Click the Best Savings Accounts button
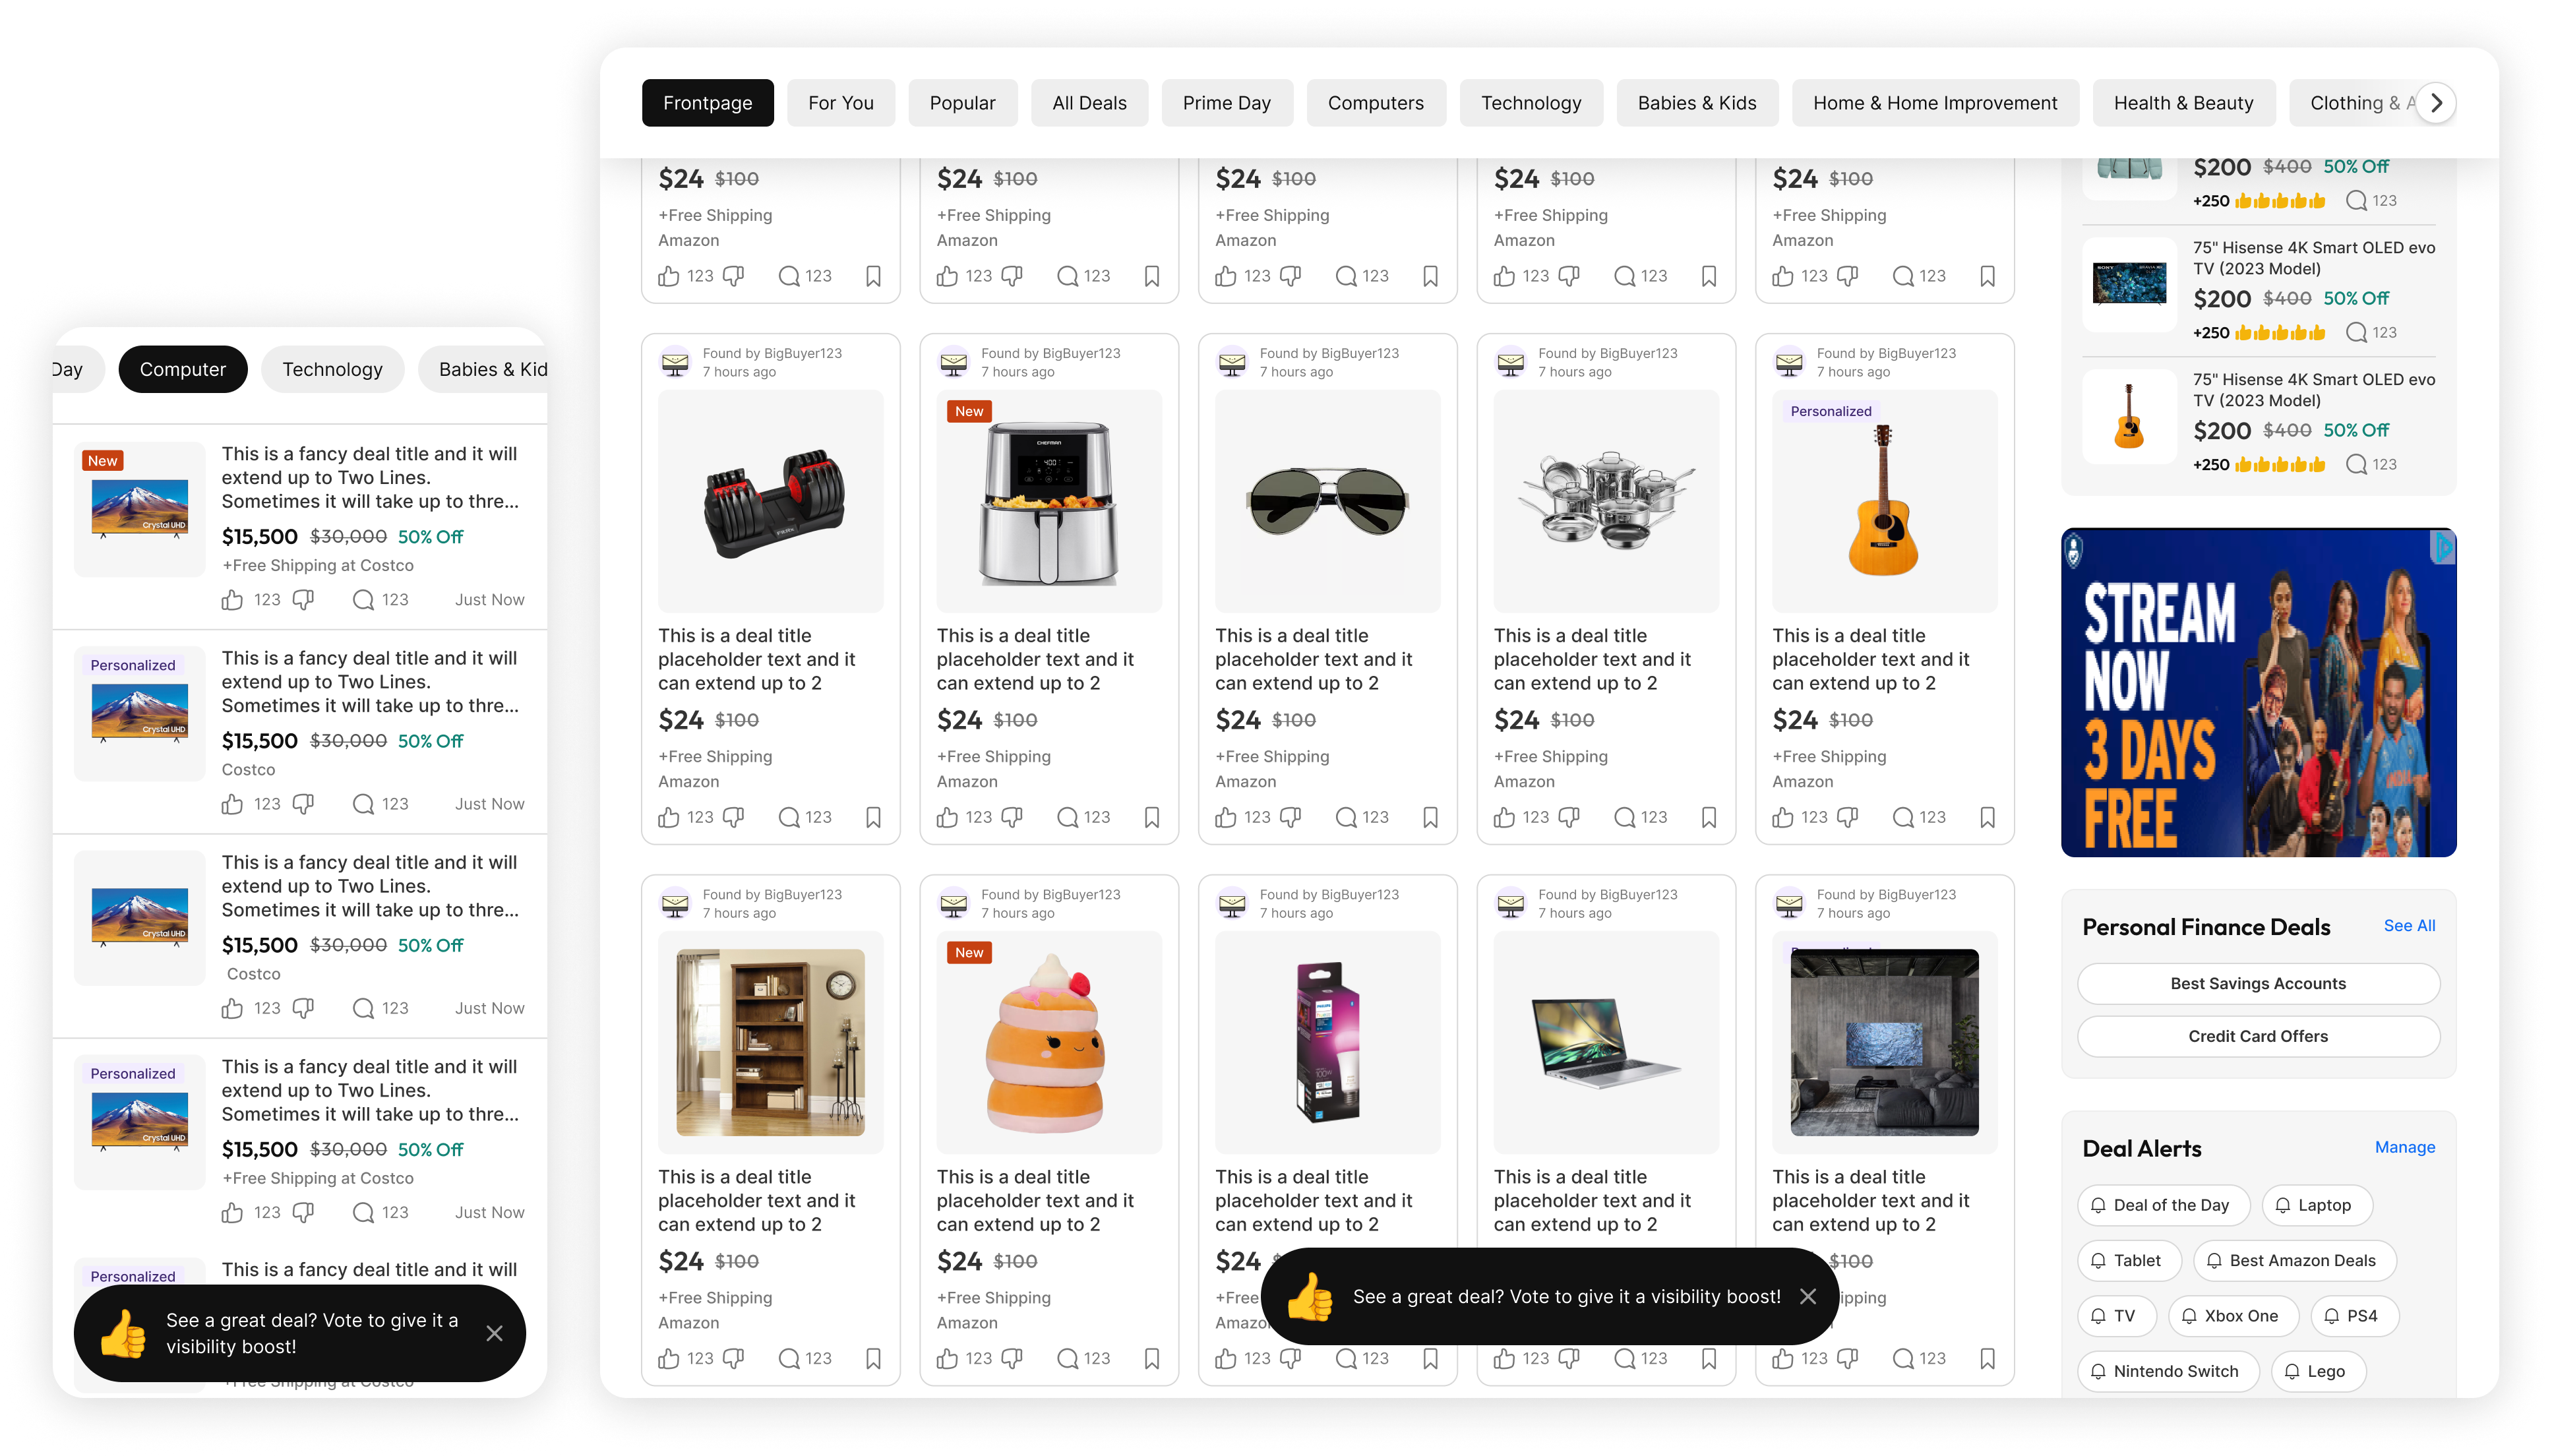The height and width of the screenshot is (1456, 2552). coord(2257,983)
